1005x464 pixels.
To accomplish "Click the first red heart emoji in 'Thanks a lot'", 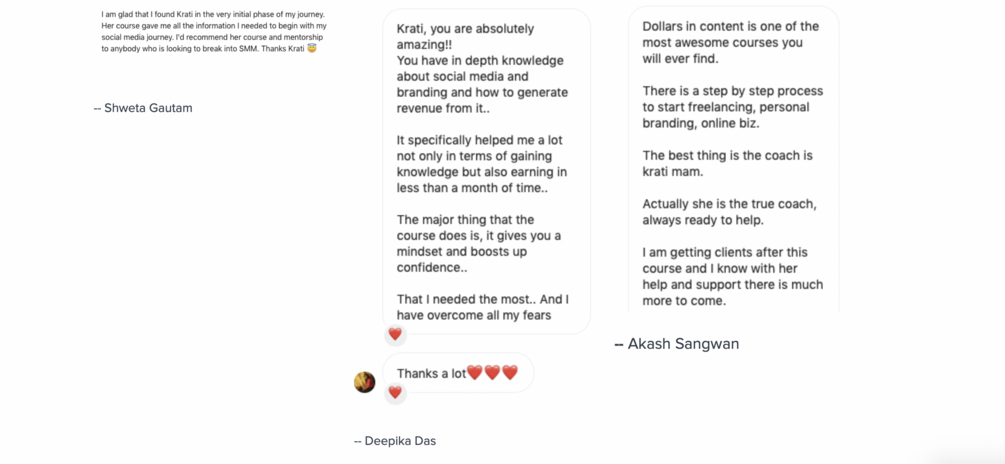I will click(474, 372).
